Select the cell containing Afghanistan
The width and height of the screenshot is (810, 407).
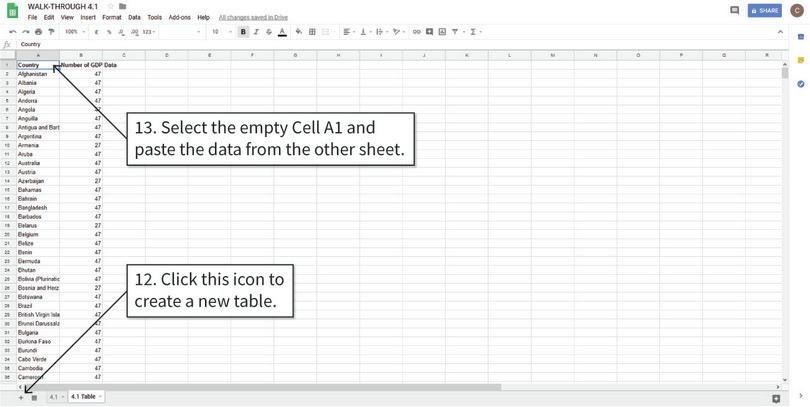tap(38, 74)
